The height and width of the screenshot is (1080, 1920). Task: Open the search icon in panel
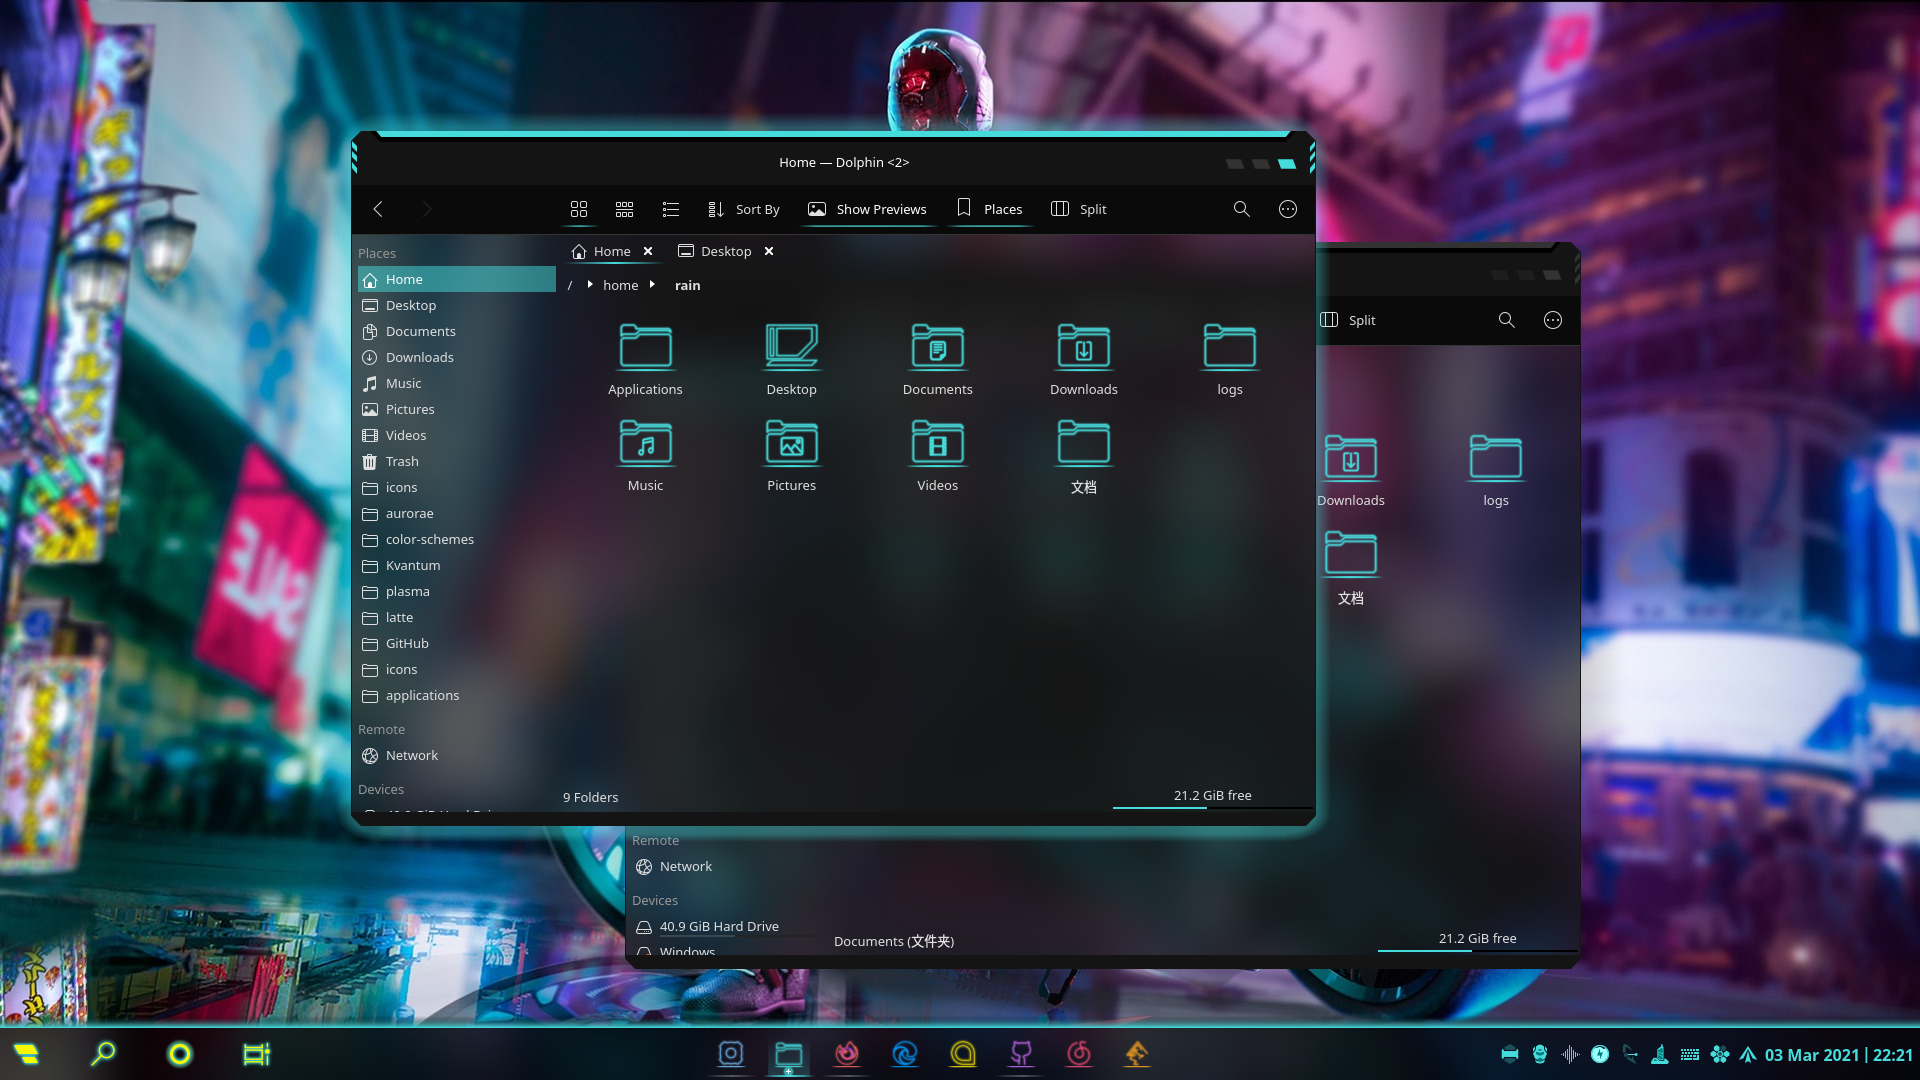103,1053
